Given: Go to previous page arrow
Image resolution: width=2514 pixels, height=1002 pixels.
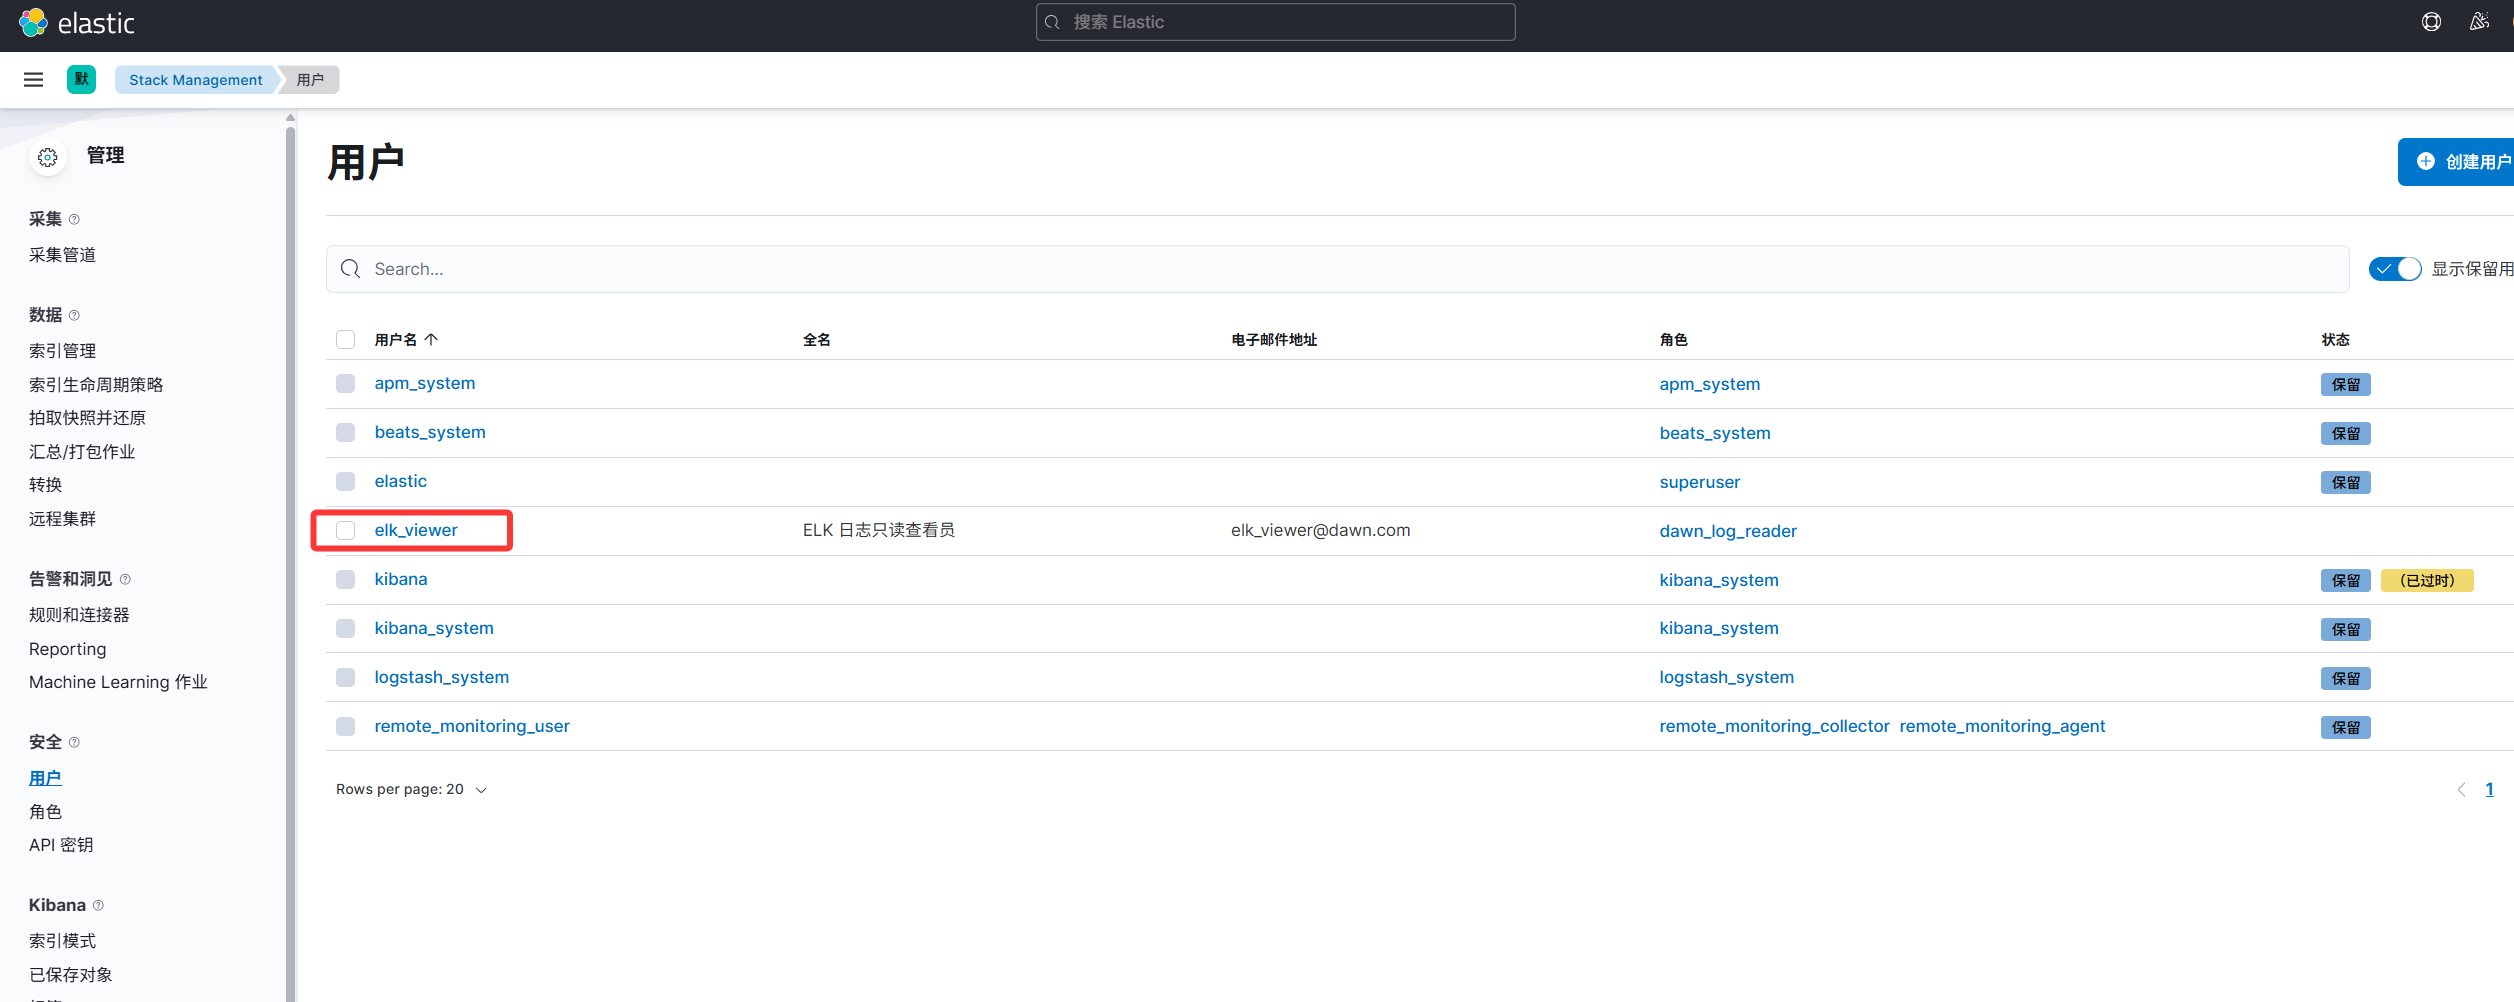Looking at the screenshot, I should click(x=2461, y=790).
